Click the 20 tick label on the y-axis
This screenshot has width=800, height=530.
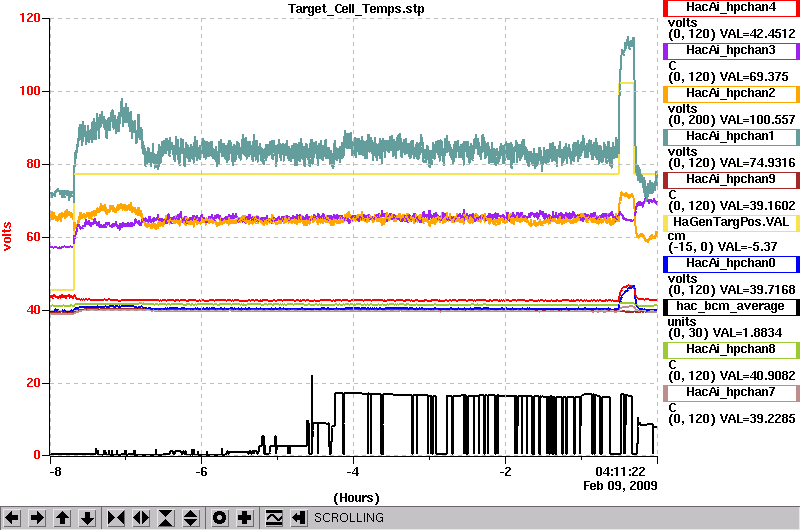pos(33,383)
